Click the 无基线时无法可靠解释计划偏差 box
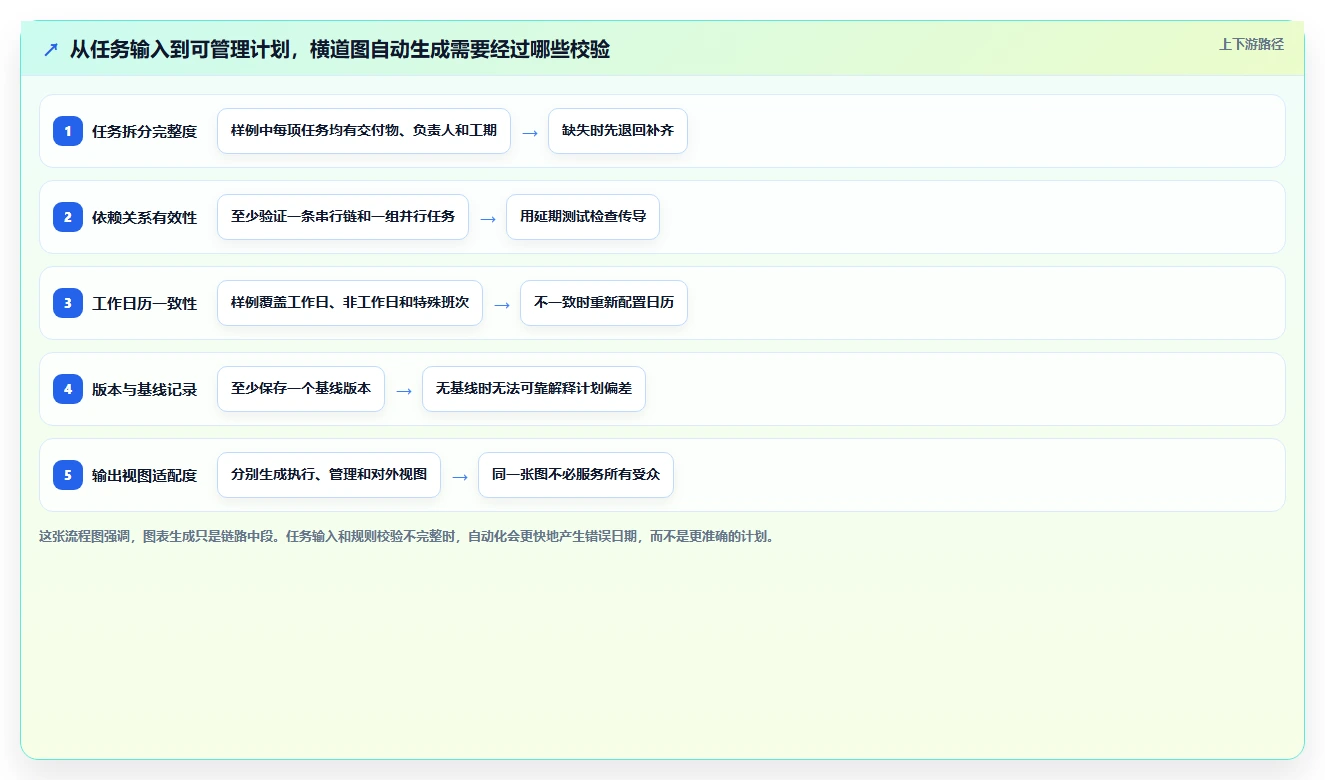 pos(534,389)
